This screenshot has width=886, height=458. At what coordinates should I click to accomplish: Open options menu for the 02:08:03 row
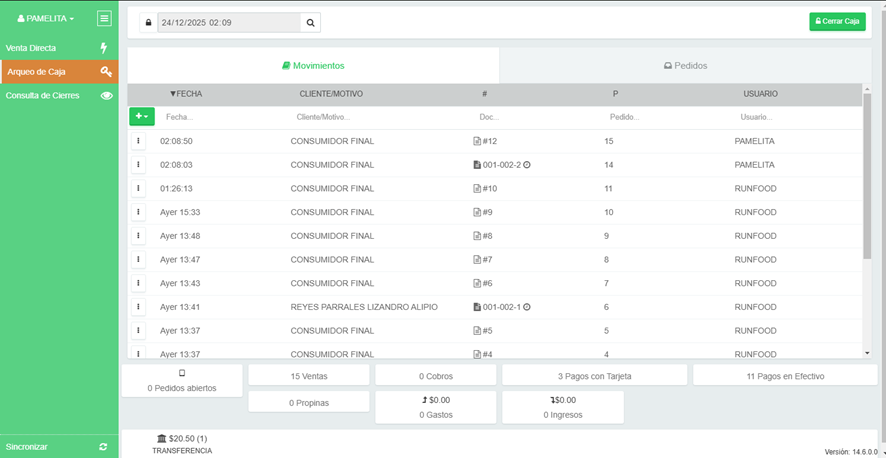[x=138, y=165]
